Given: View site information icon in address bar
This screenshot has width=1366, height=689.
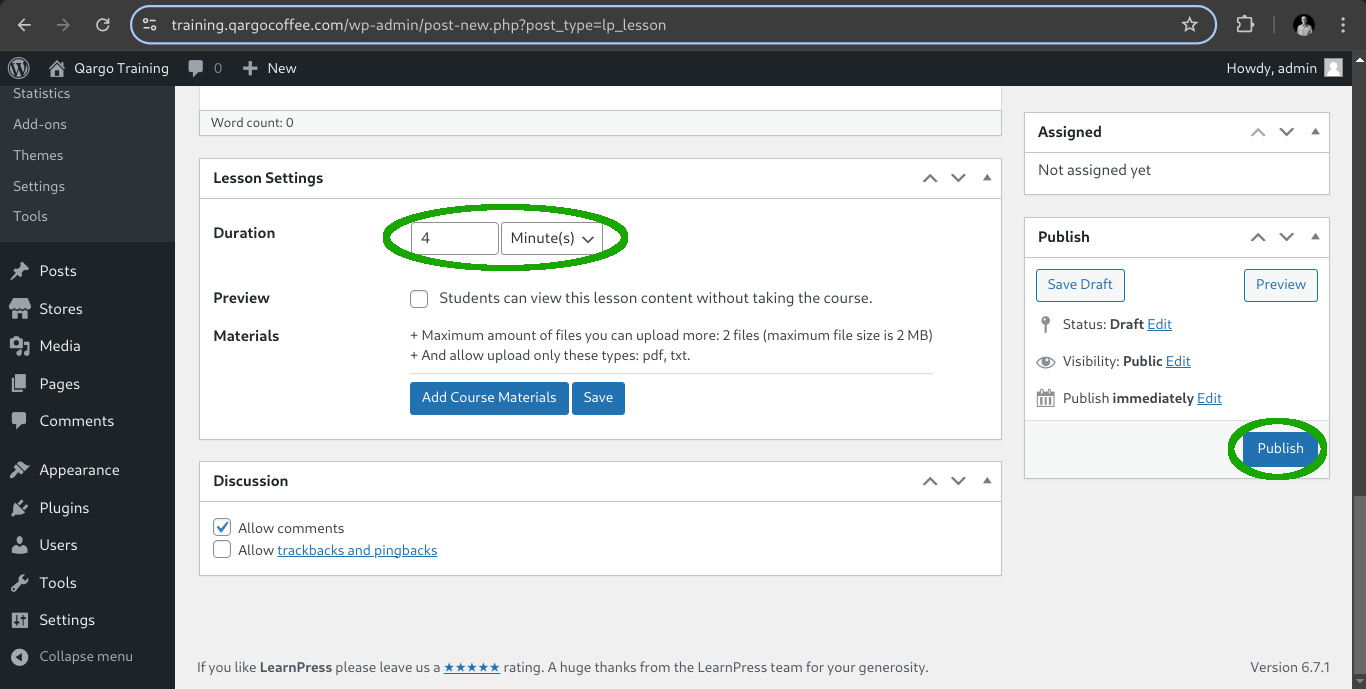Looking at the screenshot, I should click(150, 25).
